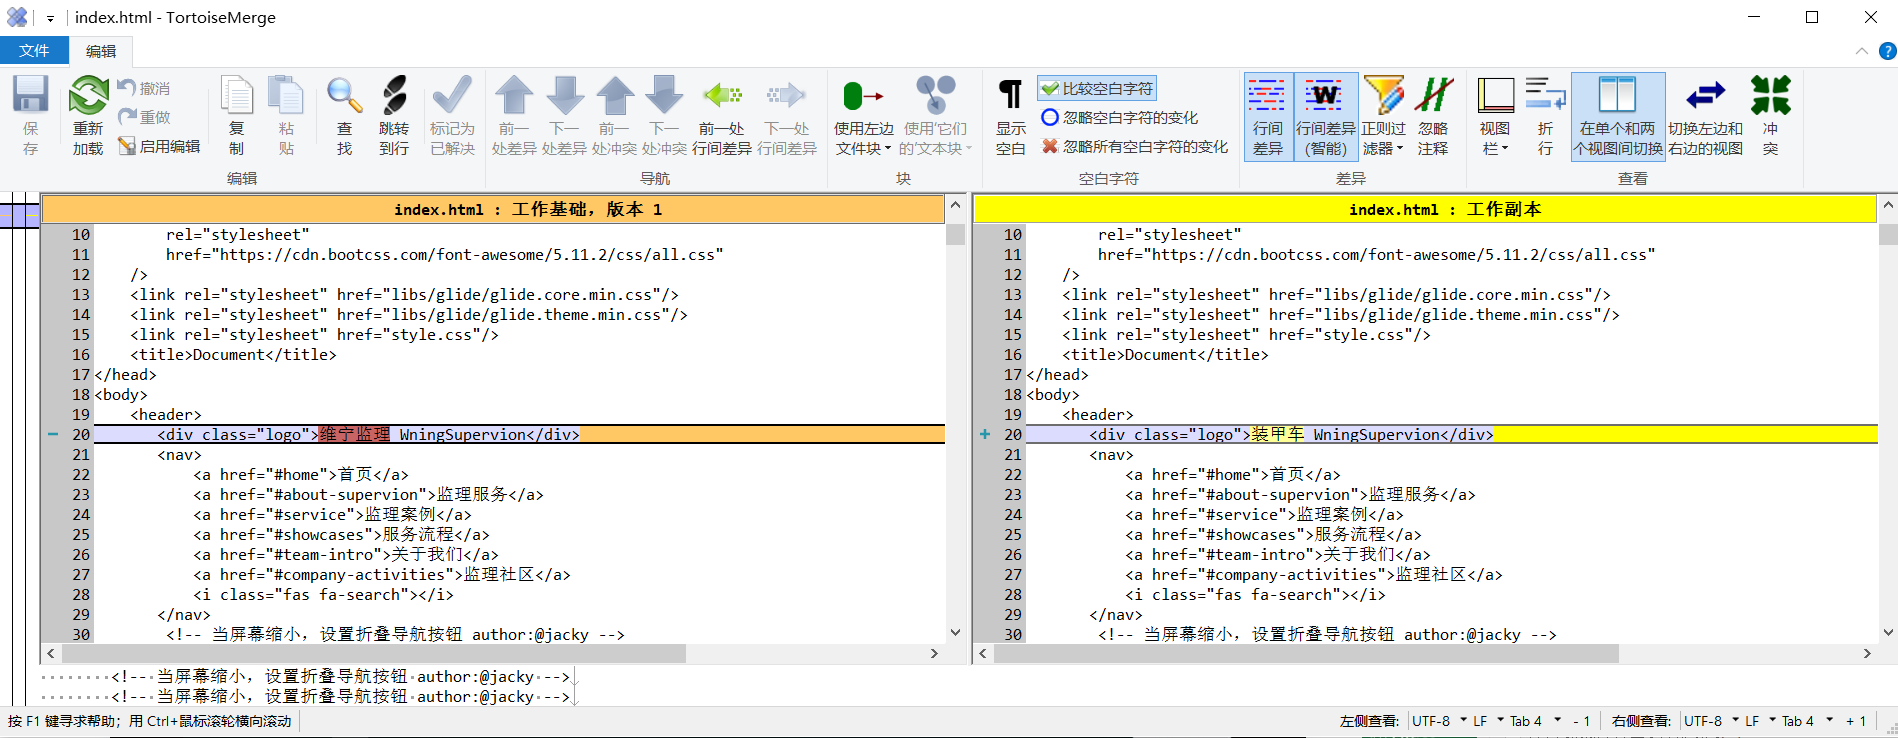Open the Regex filter (正则过滤器) dropdown
1898x738 pixels.
1384,117
